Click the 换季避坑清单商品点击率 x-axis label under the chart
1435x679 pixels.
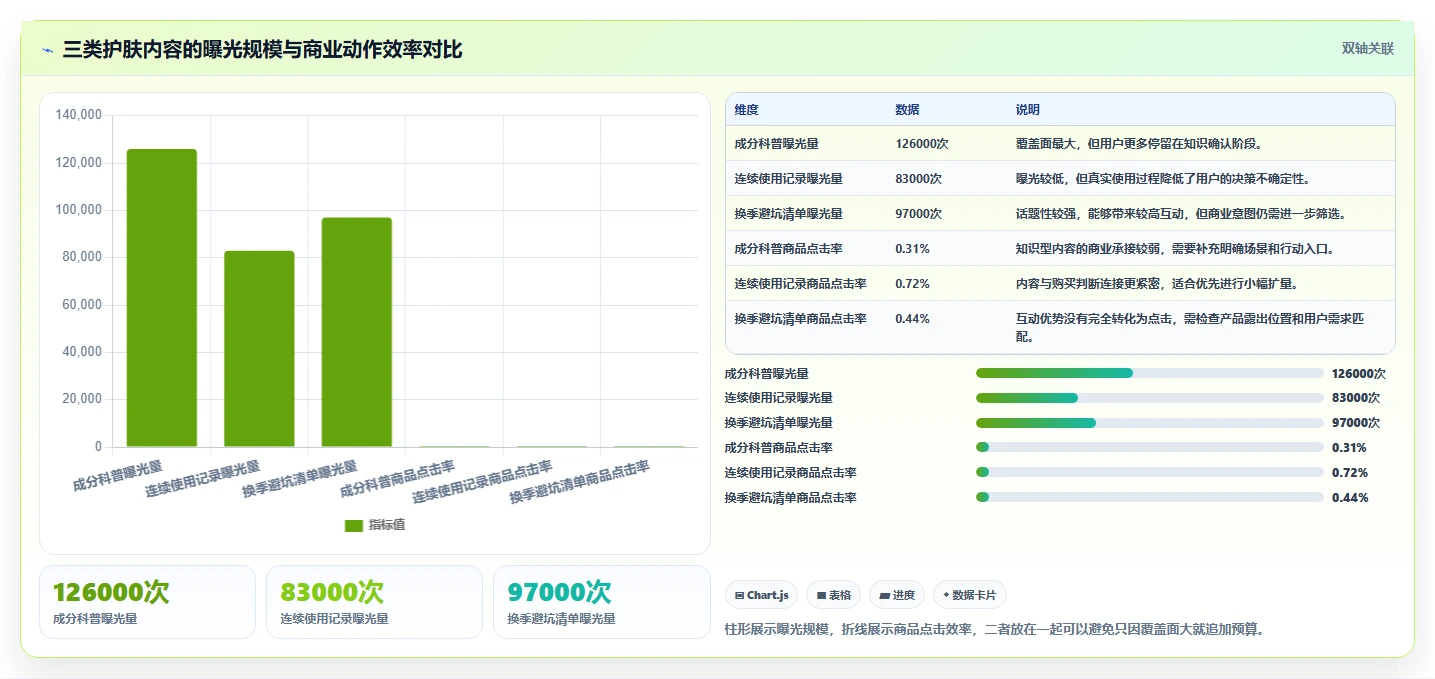click(x=580, y=482)
